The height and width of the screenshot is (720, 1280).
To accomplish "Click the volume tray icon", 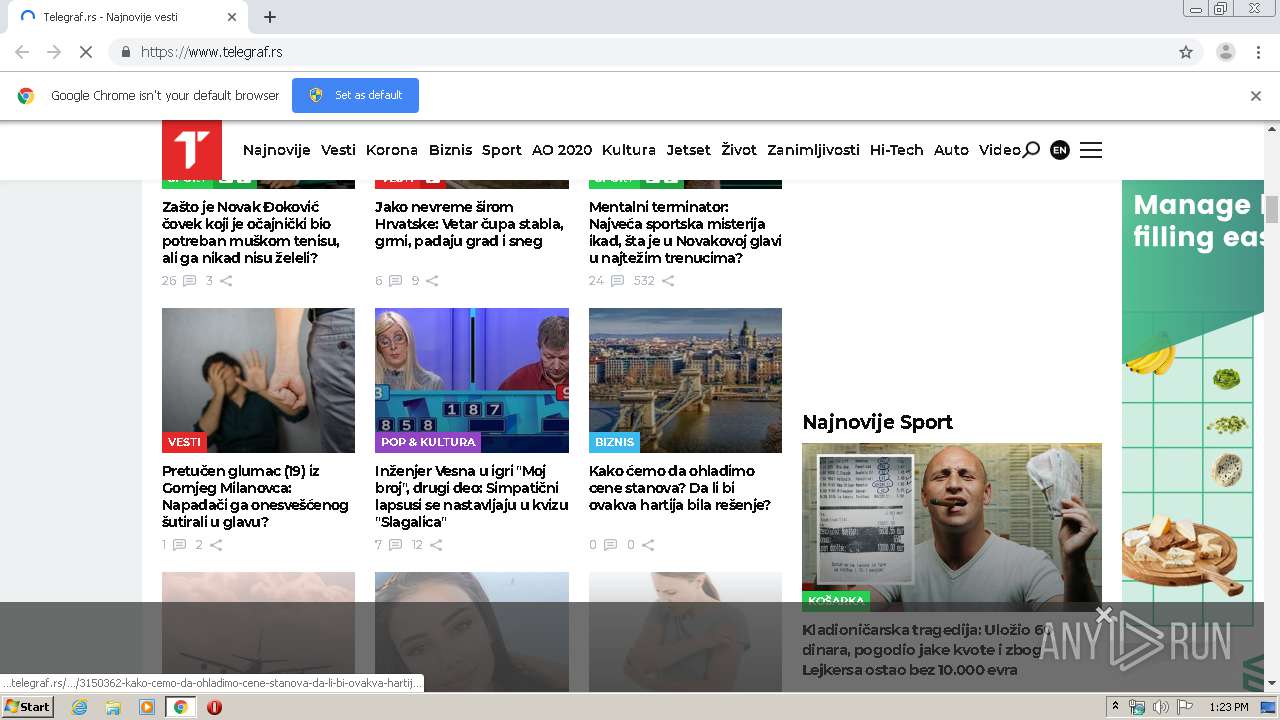I will click(1160, 707).
